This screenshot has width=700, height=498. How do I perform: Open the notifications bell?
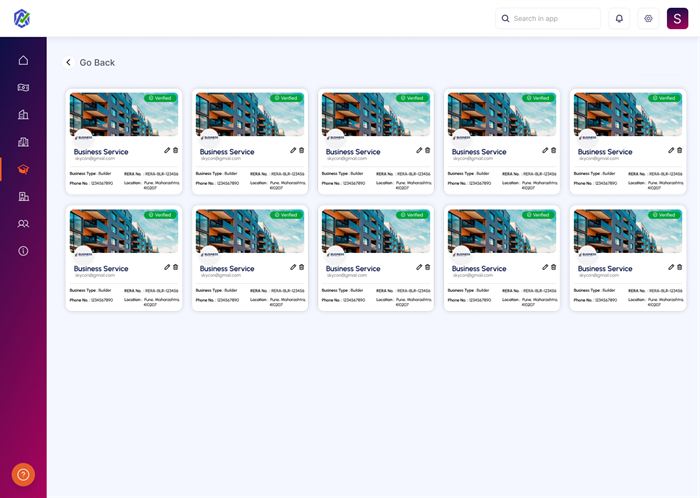click(x=619, y=18)
